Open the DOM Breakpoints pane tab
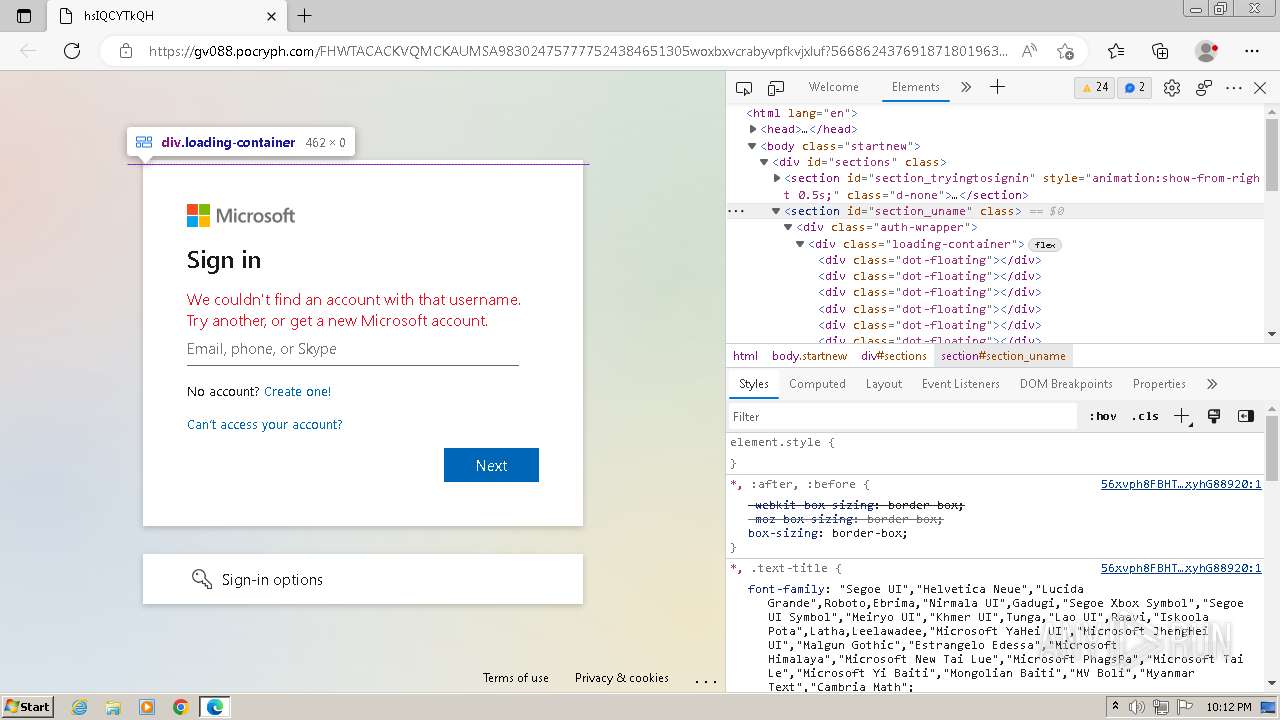 click(1066, 384)
